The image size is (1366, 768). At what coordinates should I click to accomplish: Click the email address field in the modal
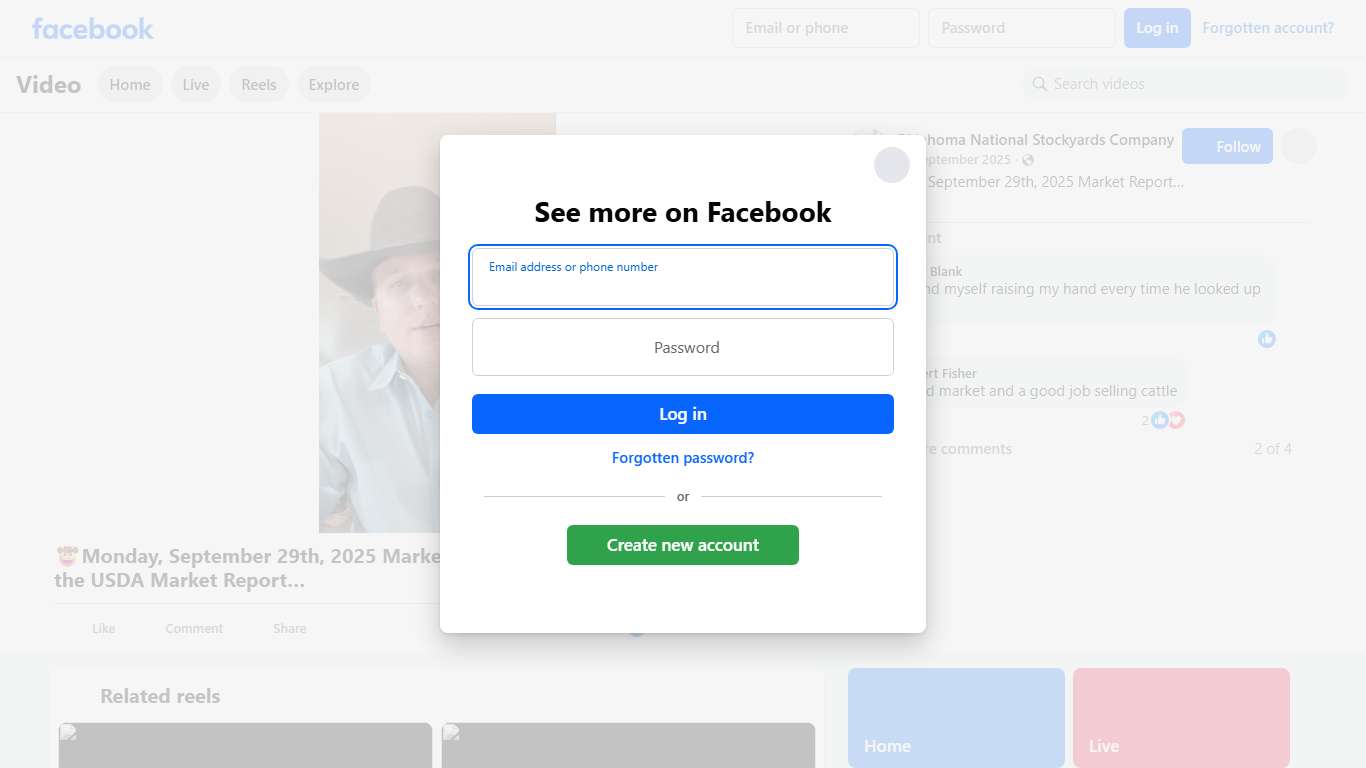[x=683, y=277]
